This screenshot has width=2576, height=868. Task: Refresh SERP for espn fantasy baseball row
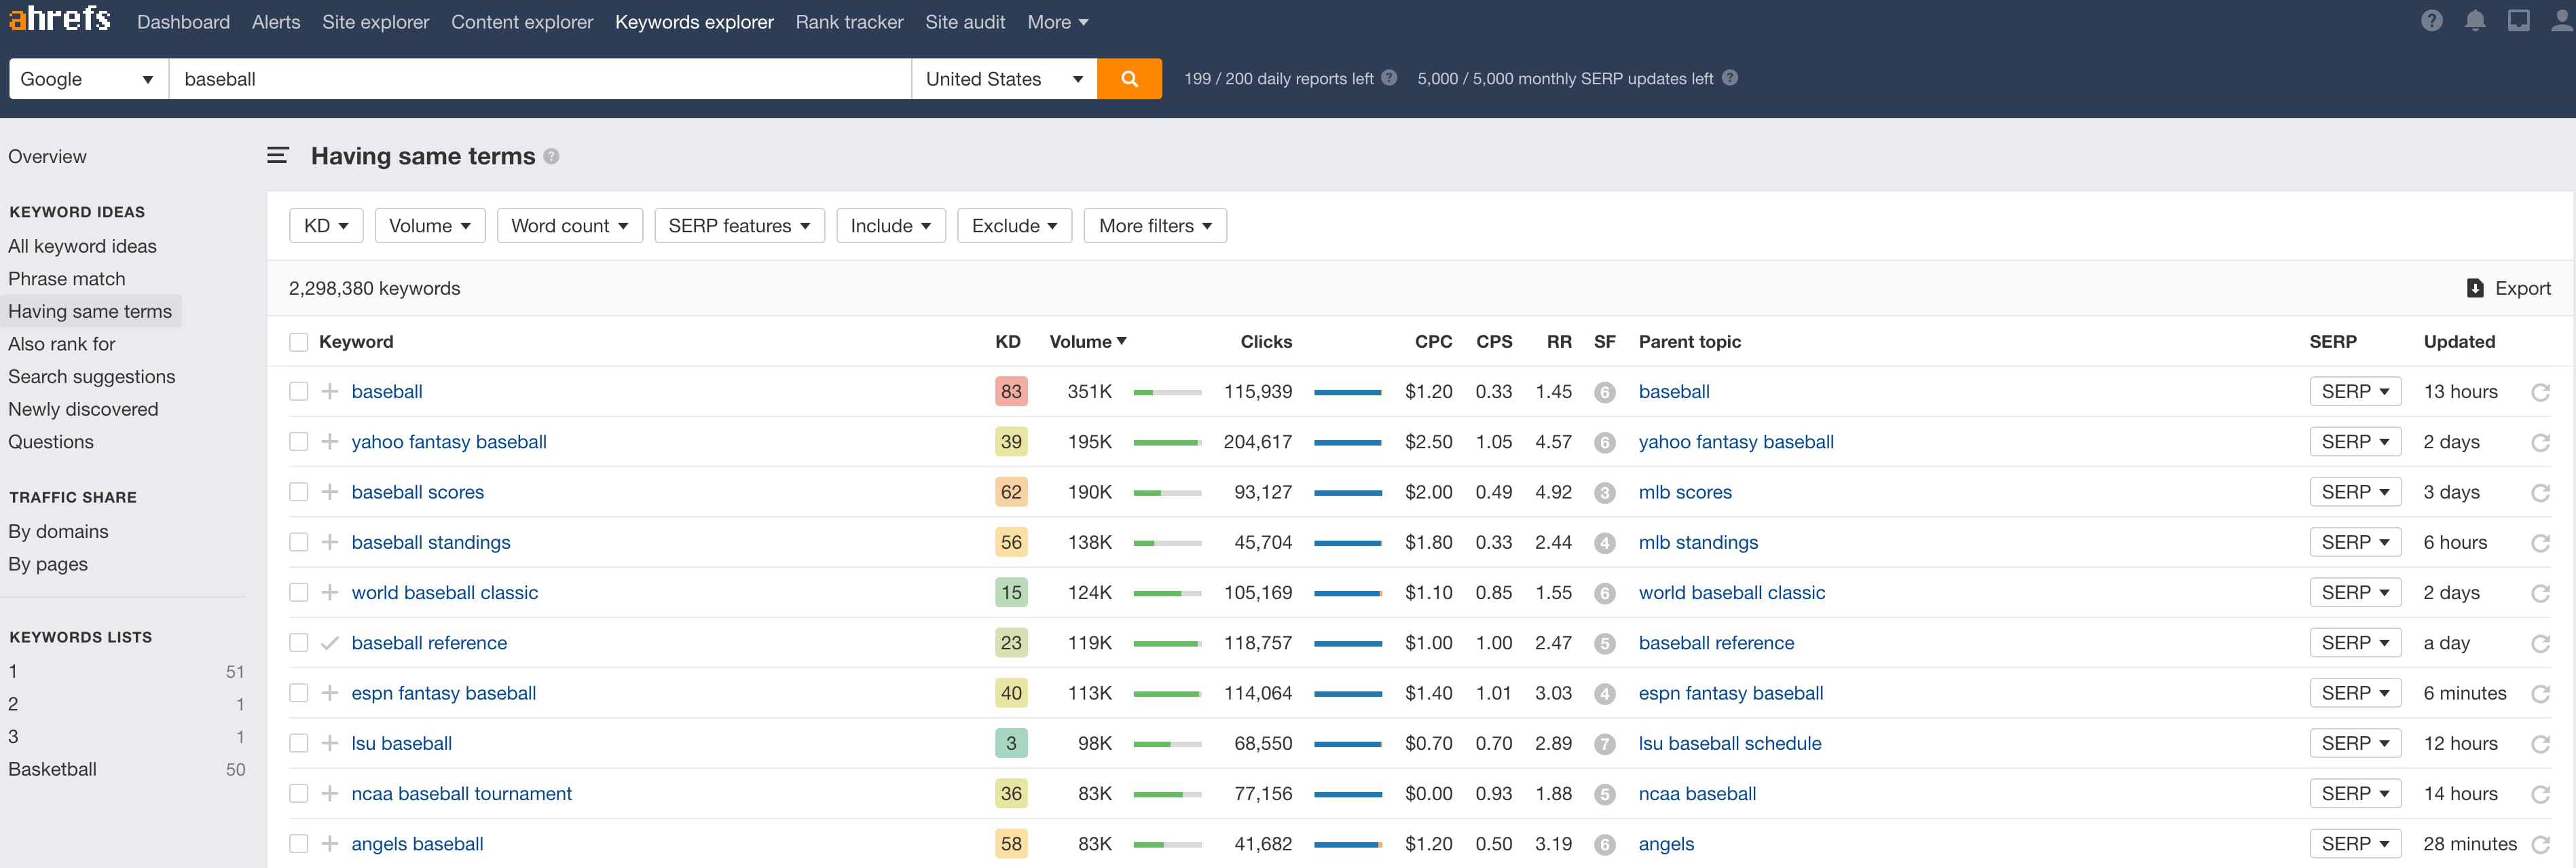(x=2540, y=693)
